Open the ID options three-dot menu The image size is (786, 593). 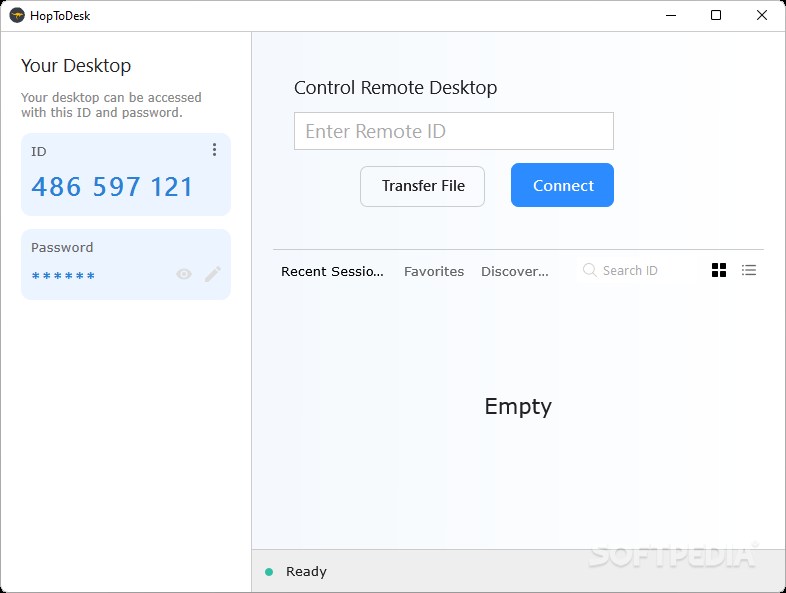tap(214, 149)
